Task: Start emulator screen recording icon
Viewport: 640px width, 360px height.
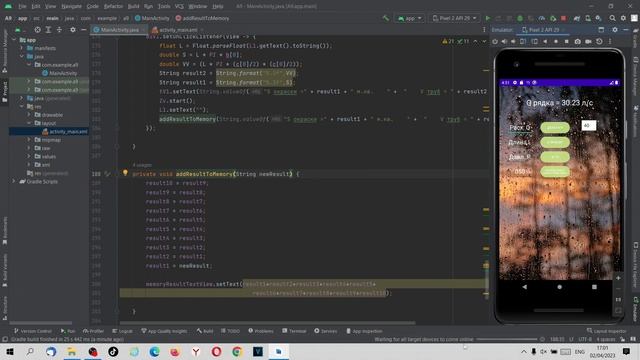Action: point(588,41)
